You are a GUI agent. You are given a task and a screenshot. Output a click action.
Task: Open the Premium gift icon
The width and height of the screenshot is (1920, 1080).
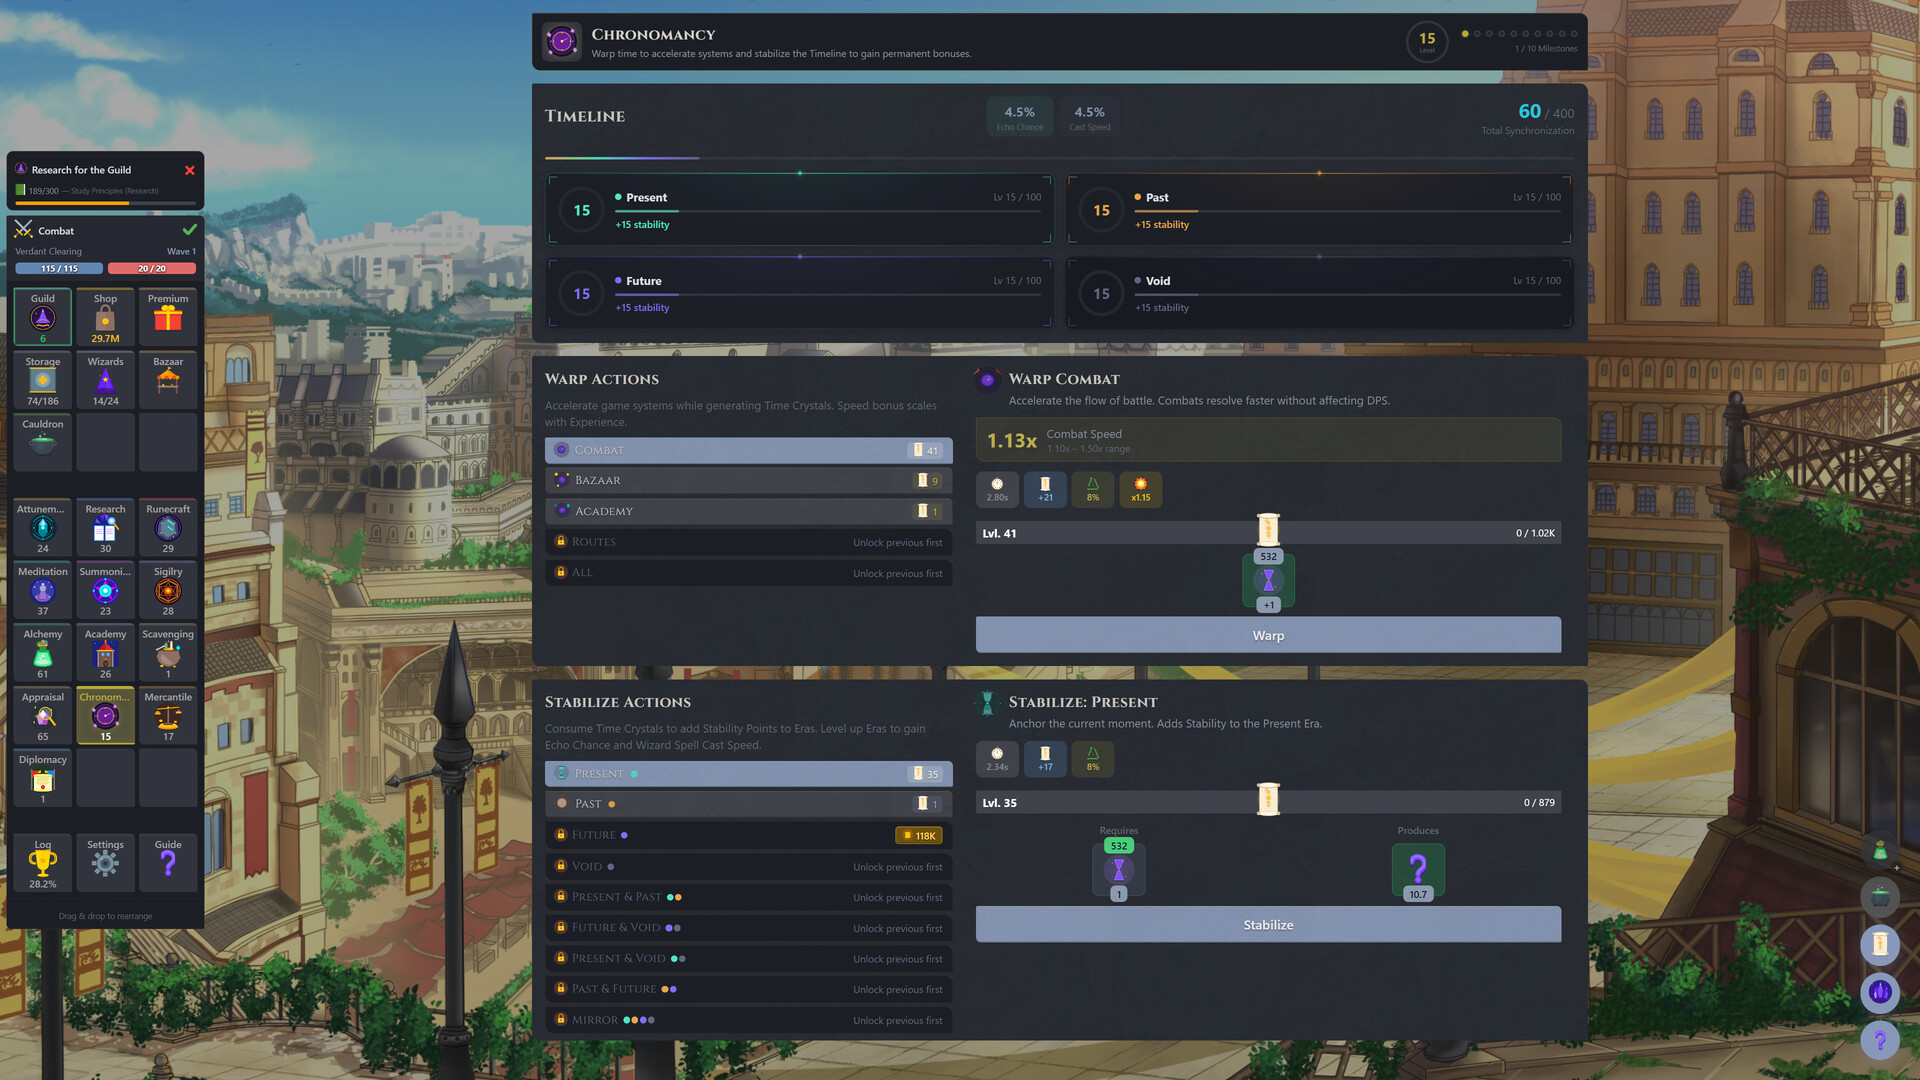(x=168, y=318)
